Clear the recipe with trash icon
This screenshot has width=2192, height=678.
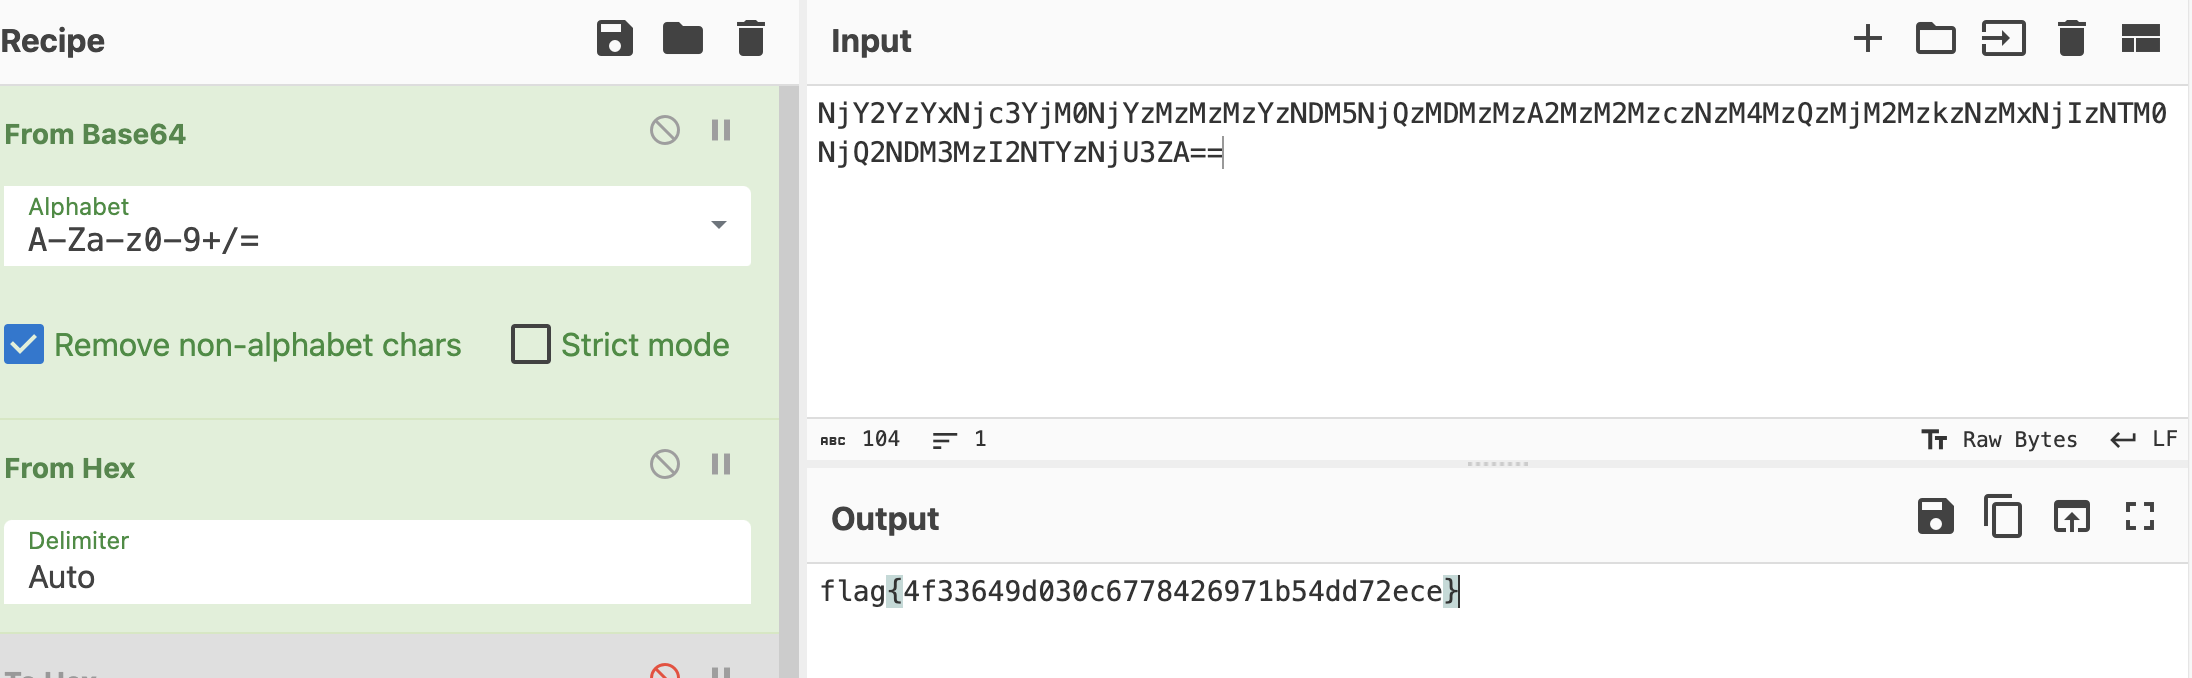pos(751,39)
